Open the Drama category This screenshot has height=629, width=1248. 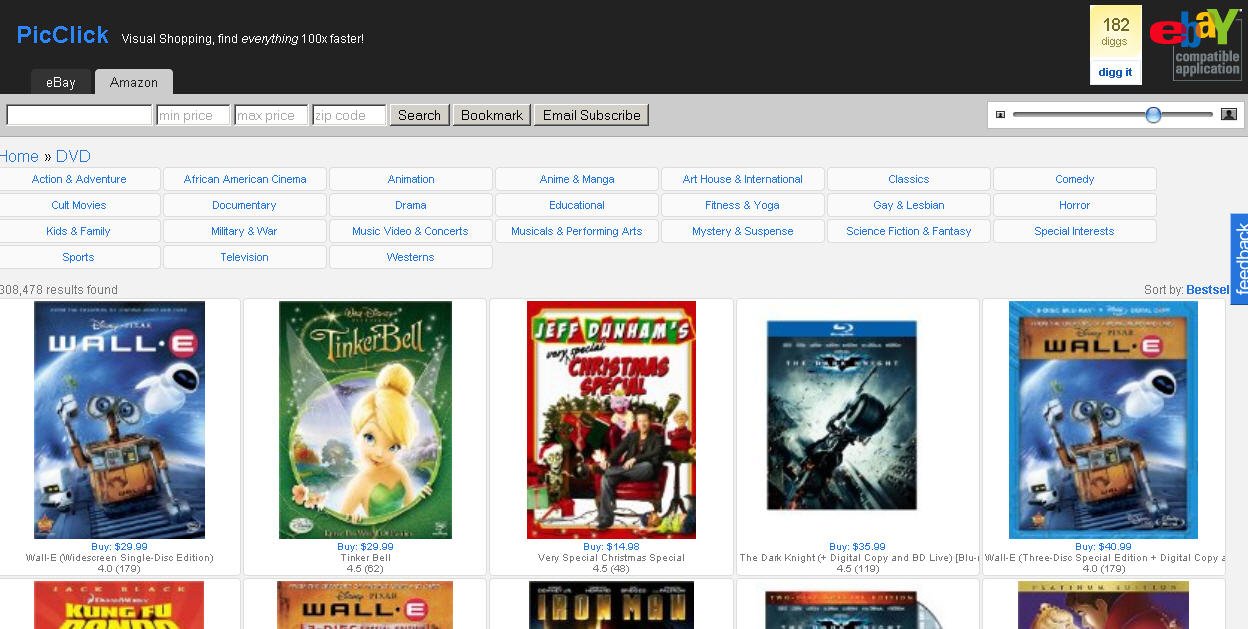[x=411, y=205]
